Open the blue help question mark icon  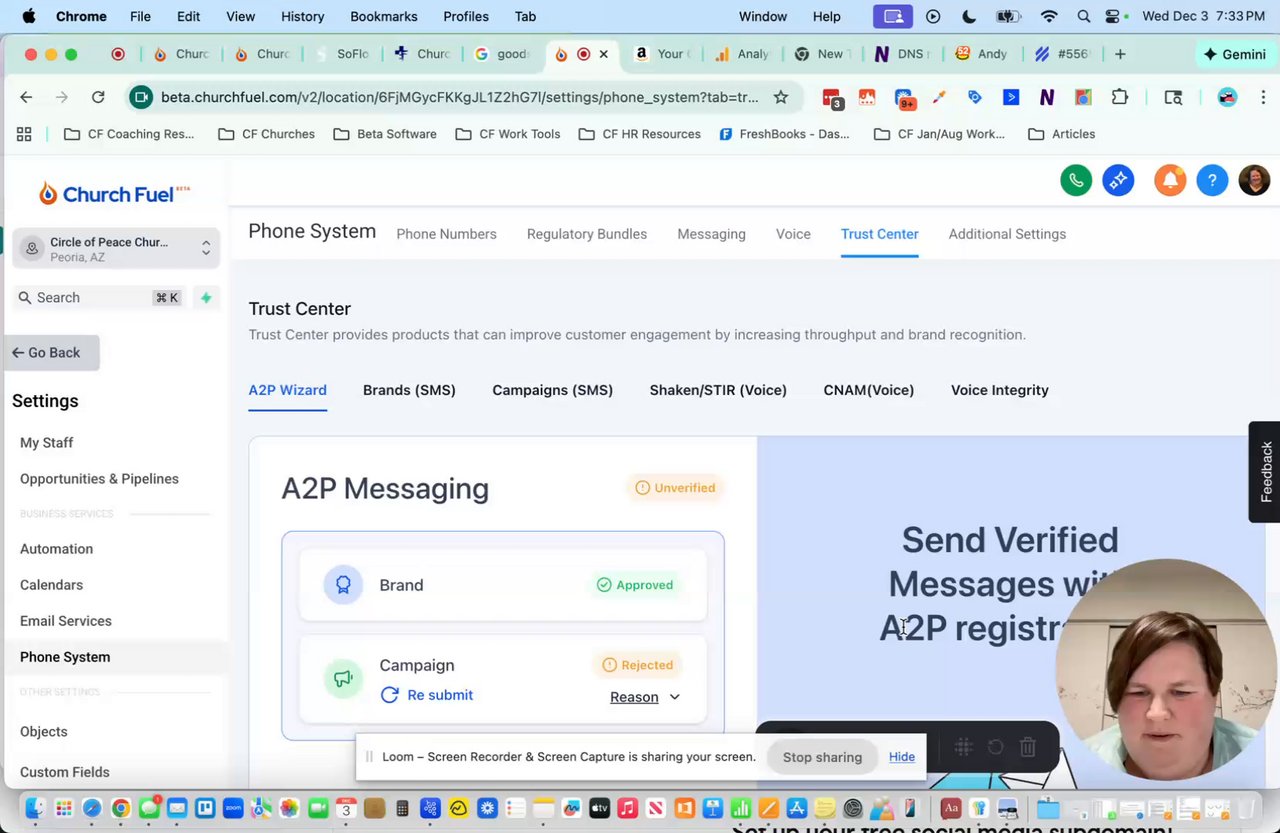coord(1212,180)
